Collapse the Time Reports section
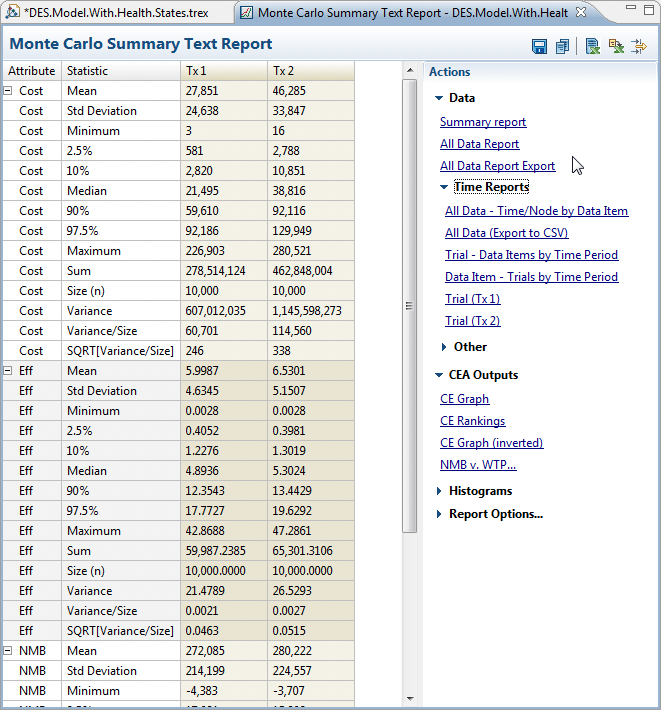Image resolution: width=661 pixels, height=710 pixels. pos(444,187)
